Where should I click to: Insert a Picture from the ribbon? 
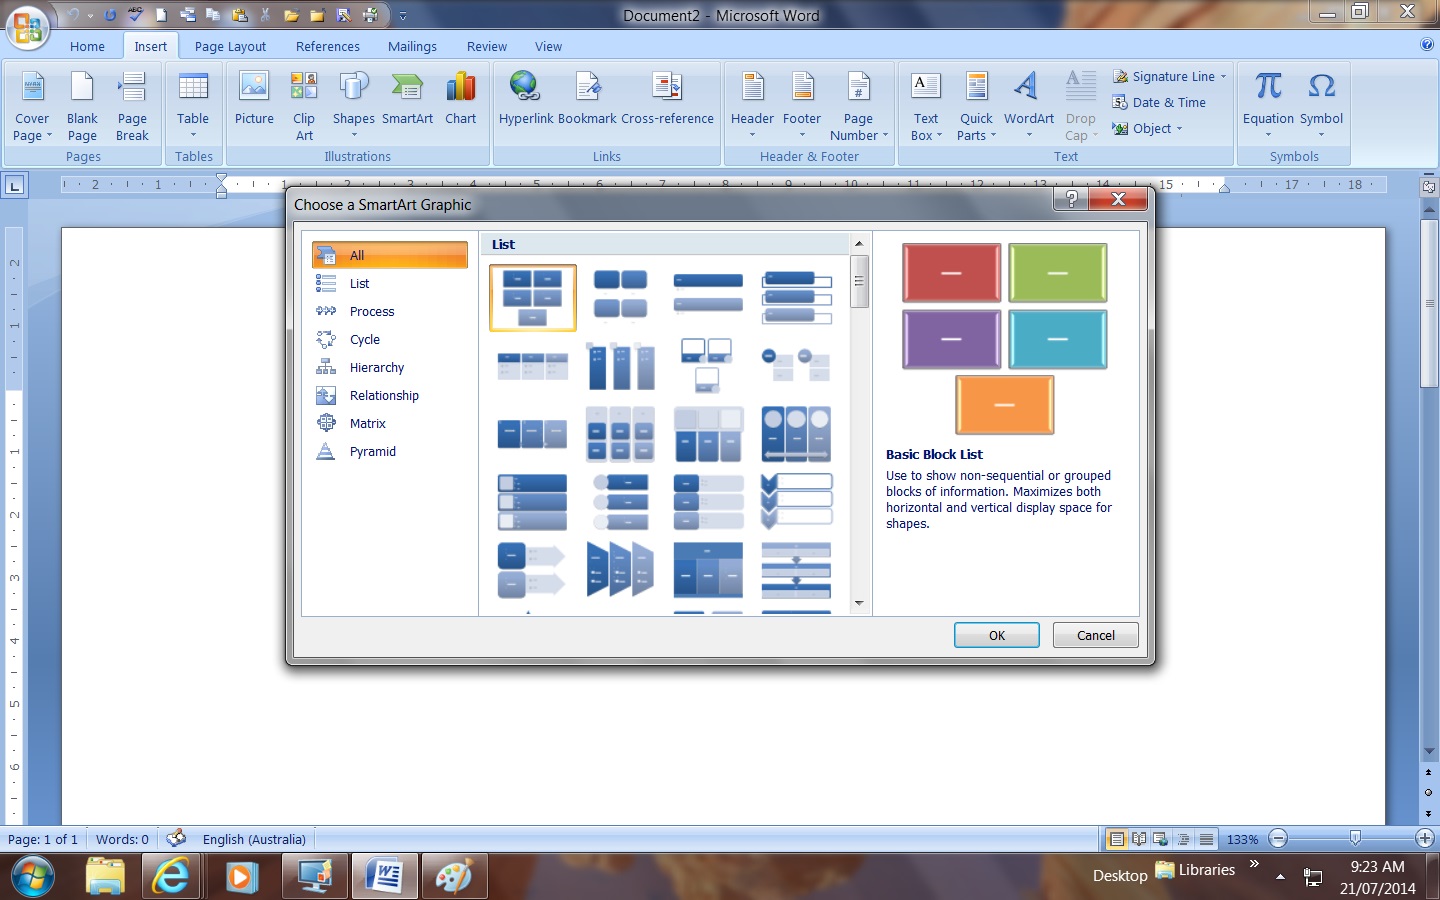tap(254, 100)
